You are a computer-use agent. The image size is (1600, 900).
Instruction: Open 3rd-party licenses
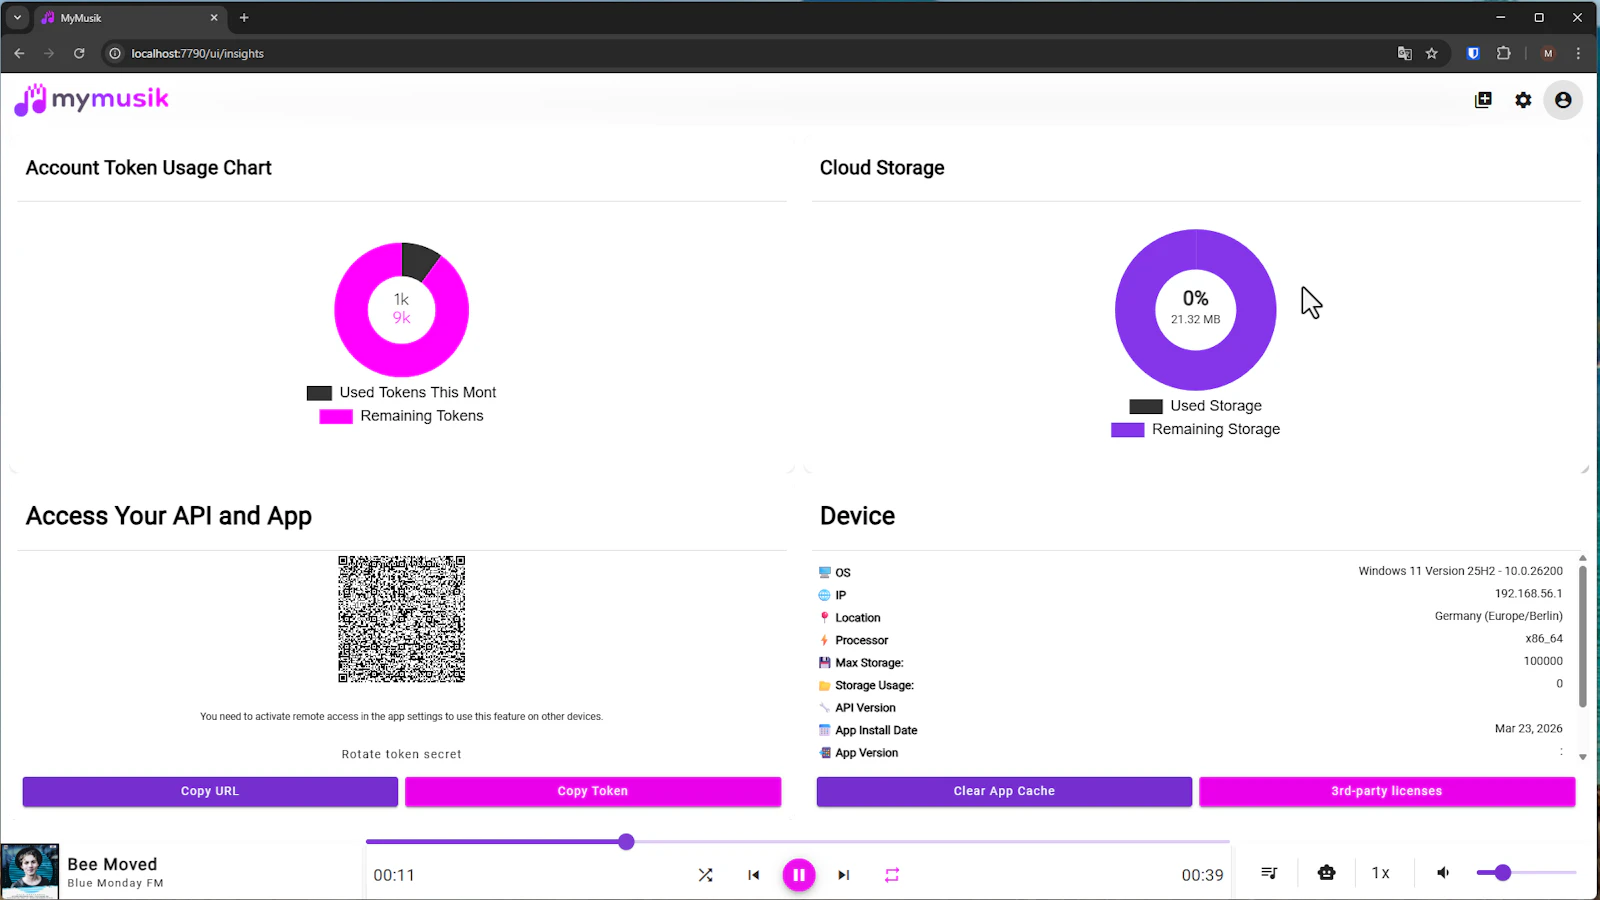click(1387, 791)
